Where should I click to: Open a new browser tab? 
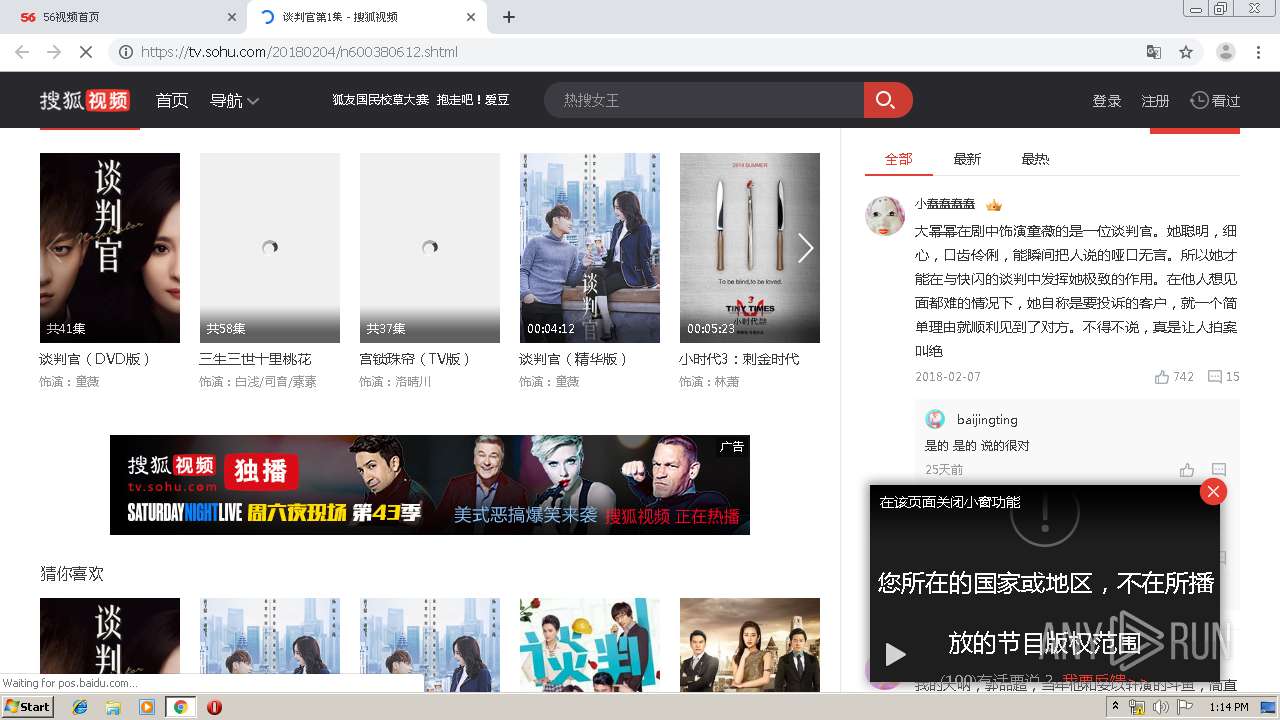tap(509, 17)
